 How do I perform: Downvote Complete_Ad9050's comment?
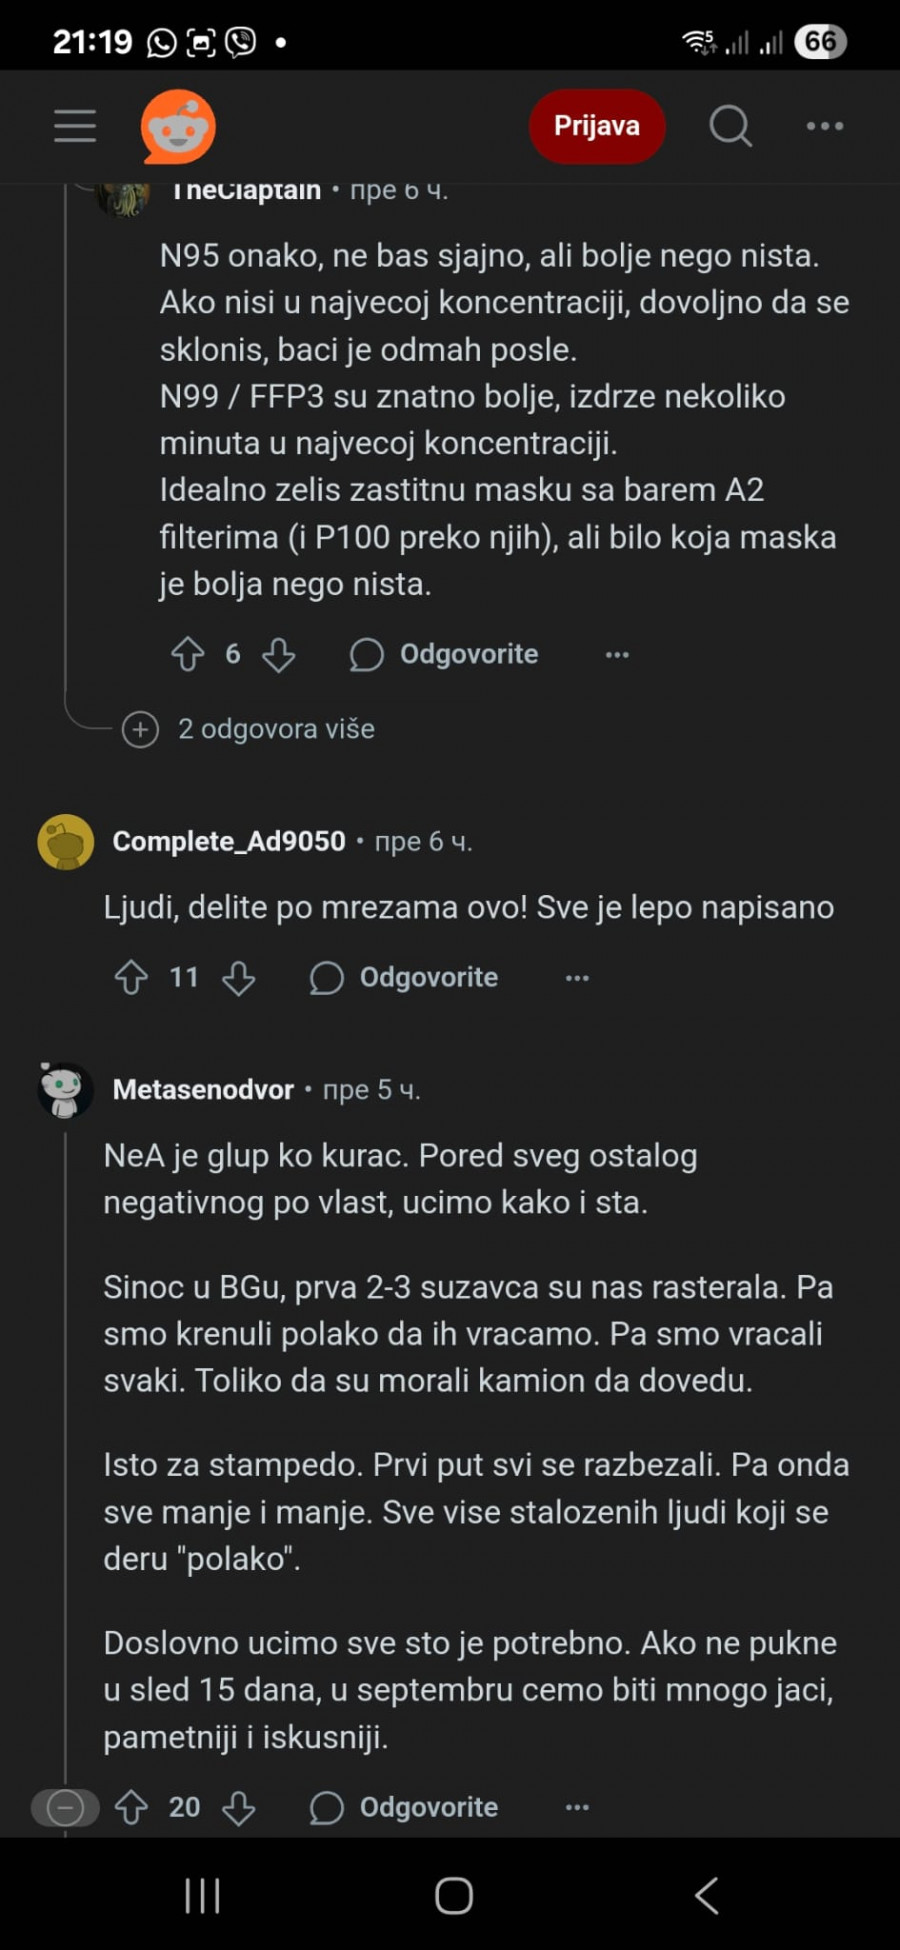tap(238, 978)
